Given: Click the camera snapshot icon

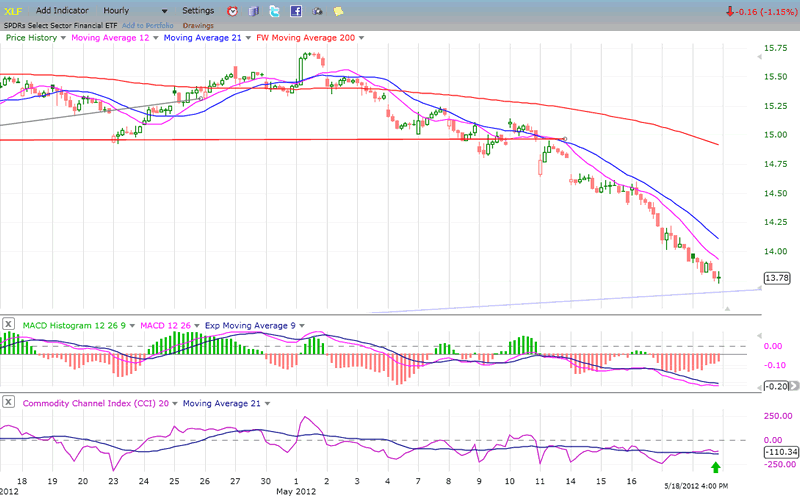Looking at the screenshot, I should [318, 11].
